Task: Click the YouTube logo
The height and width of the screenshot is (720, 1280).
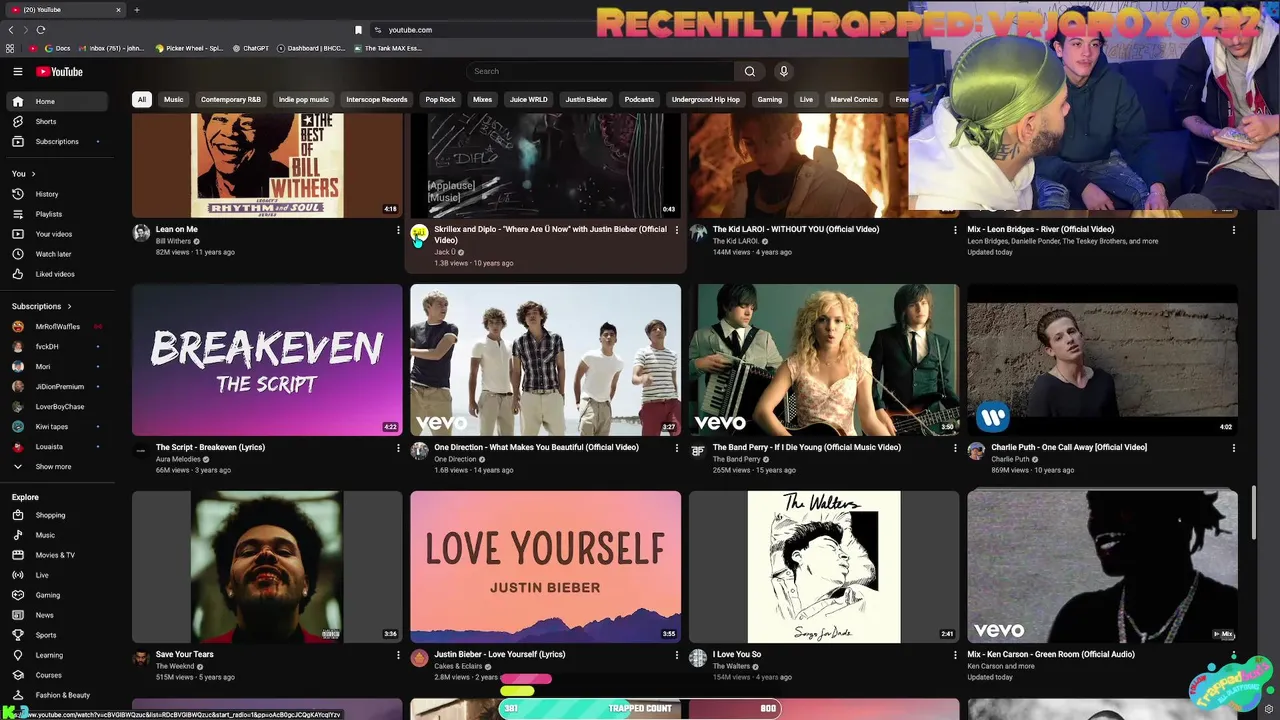Action: pos(60,72)
